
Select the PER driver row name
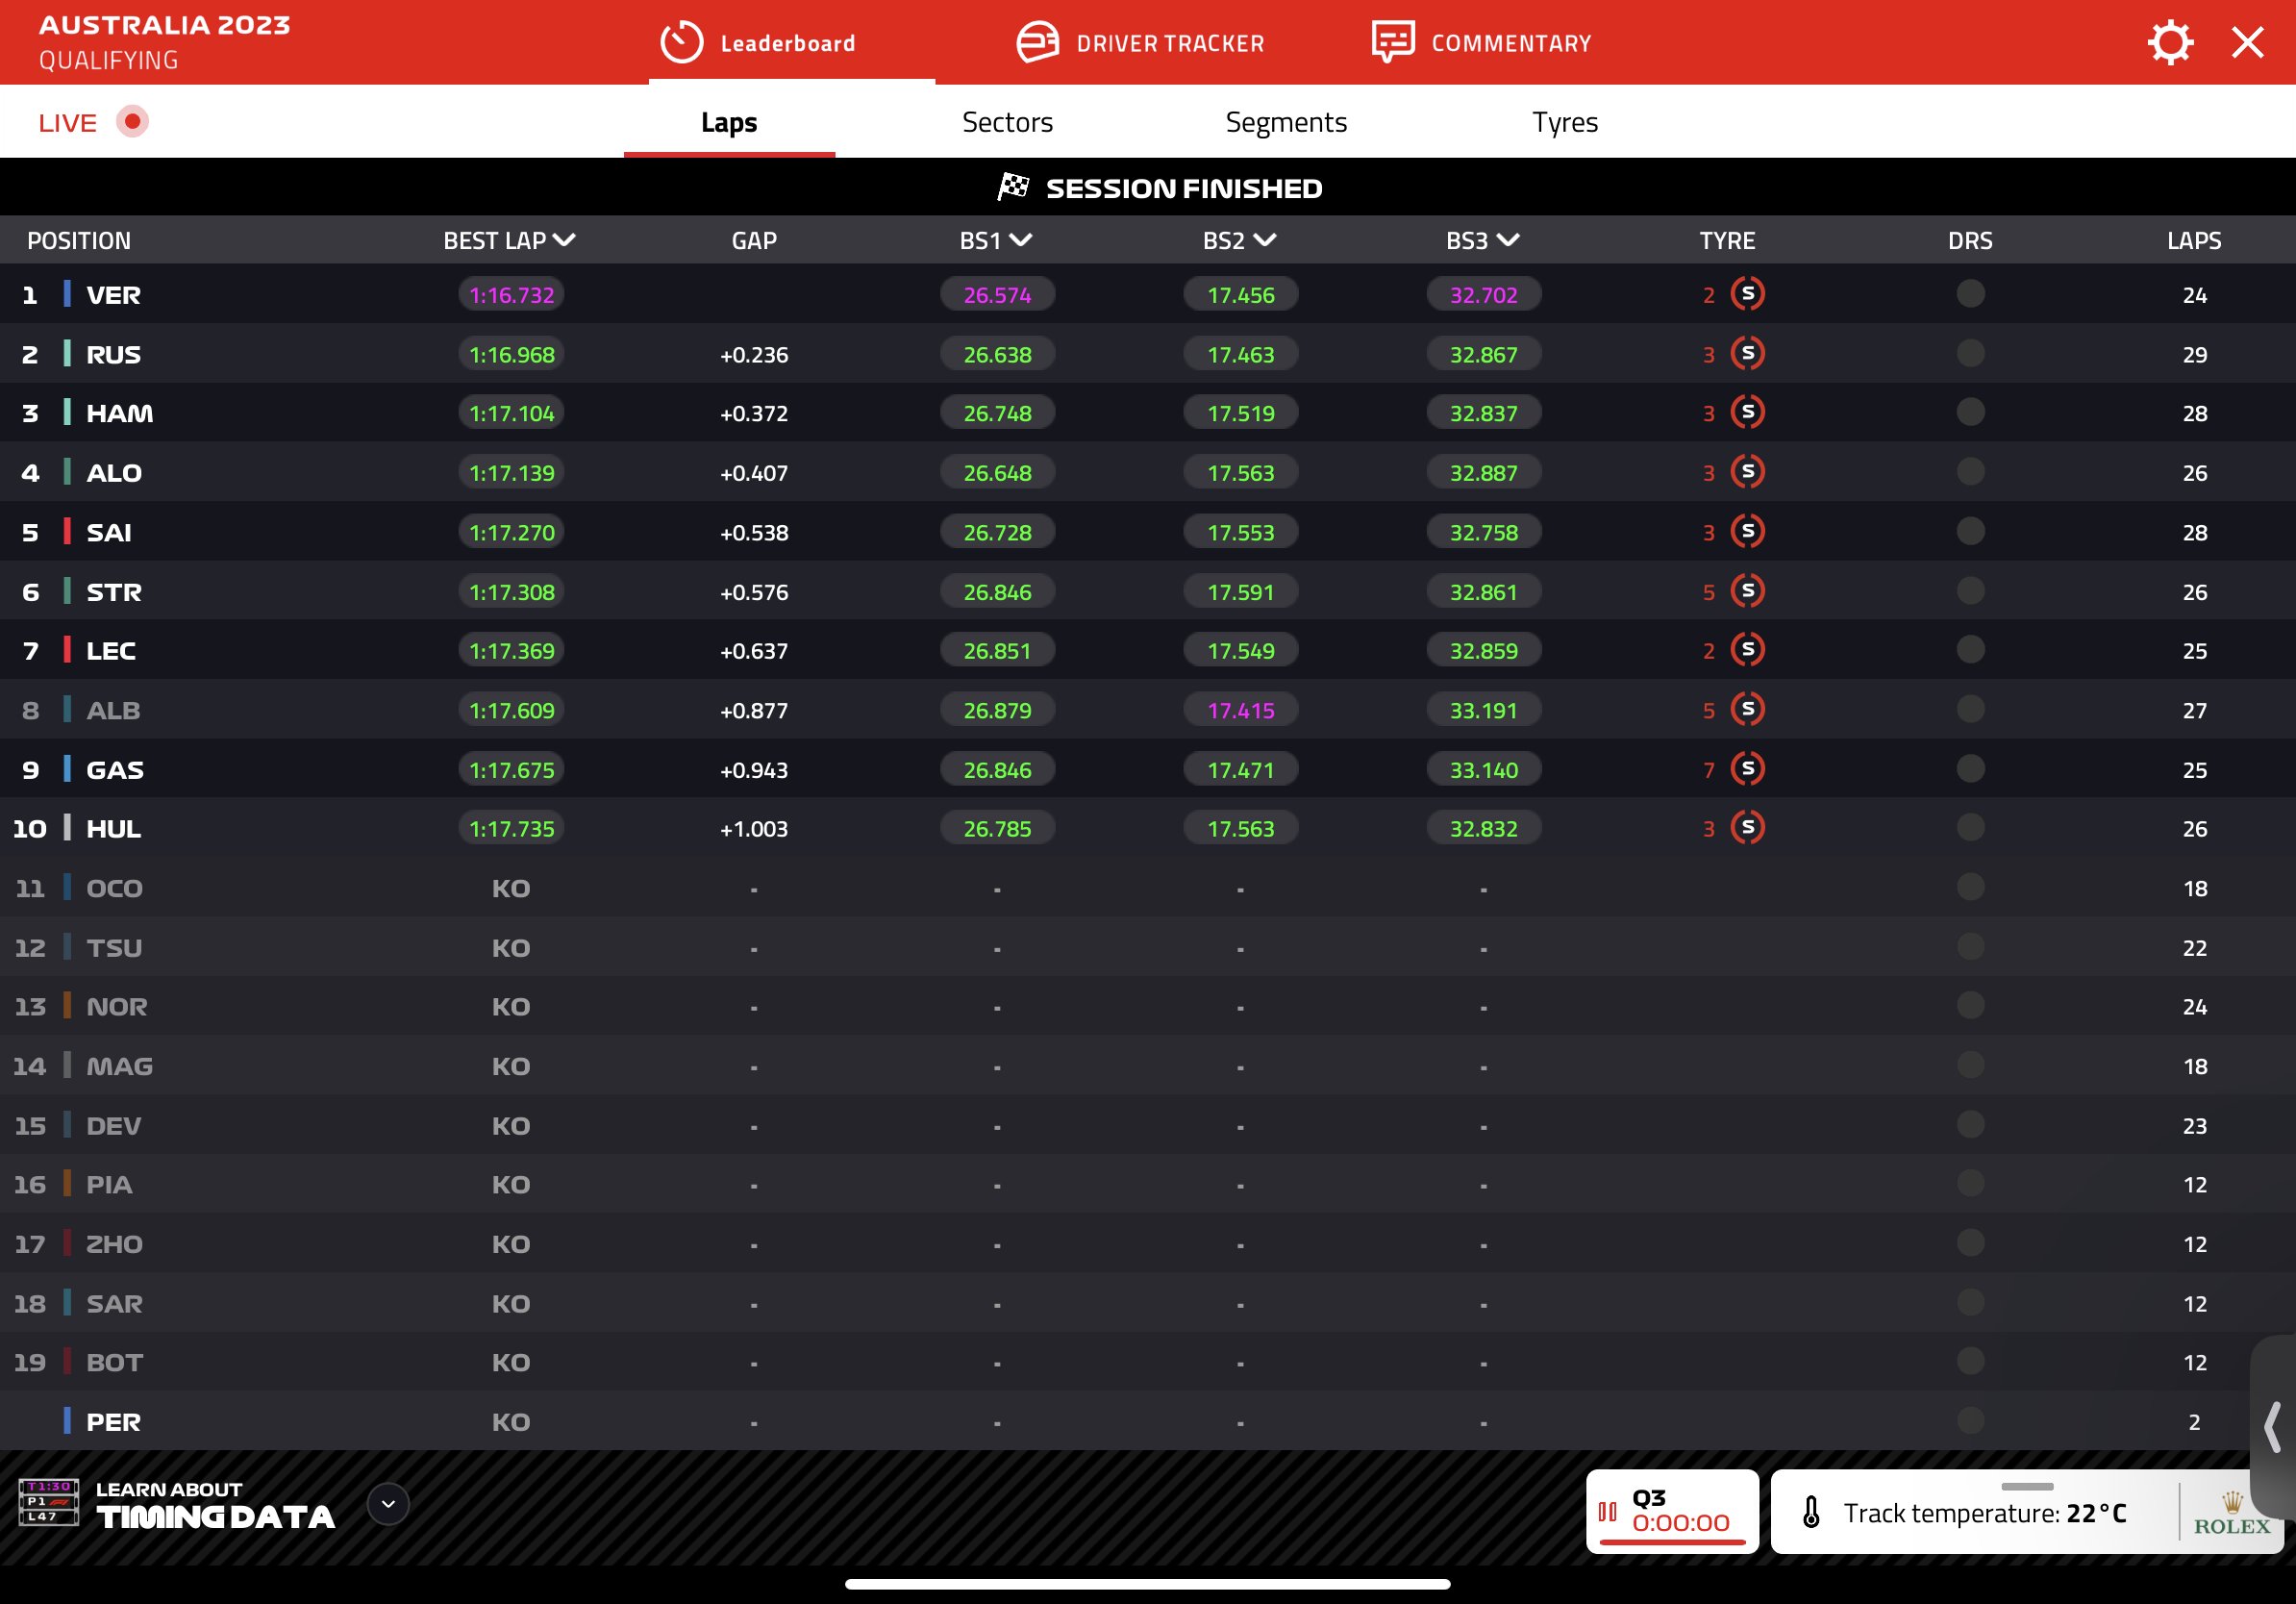coord(113,1421)
